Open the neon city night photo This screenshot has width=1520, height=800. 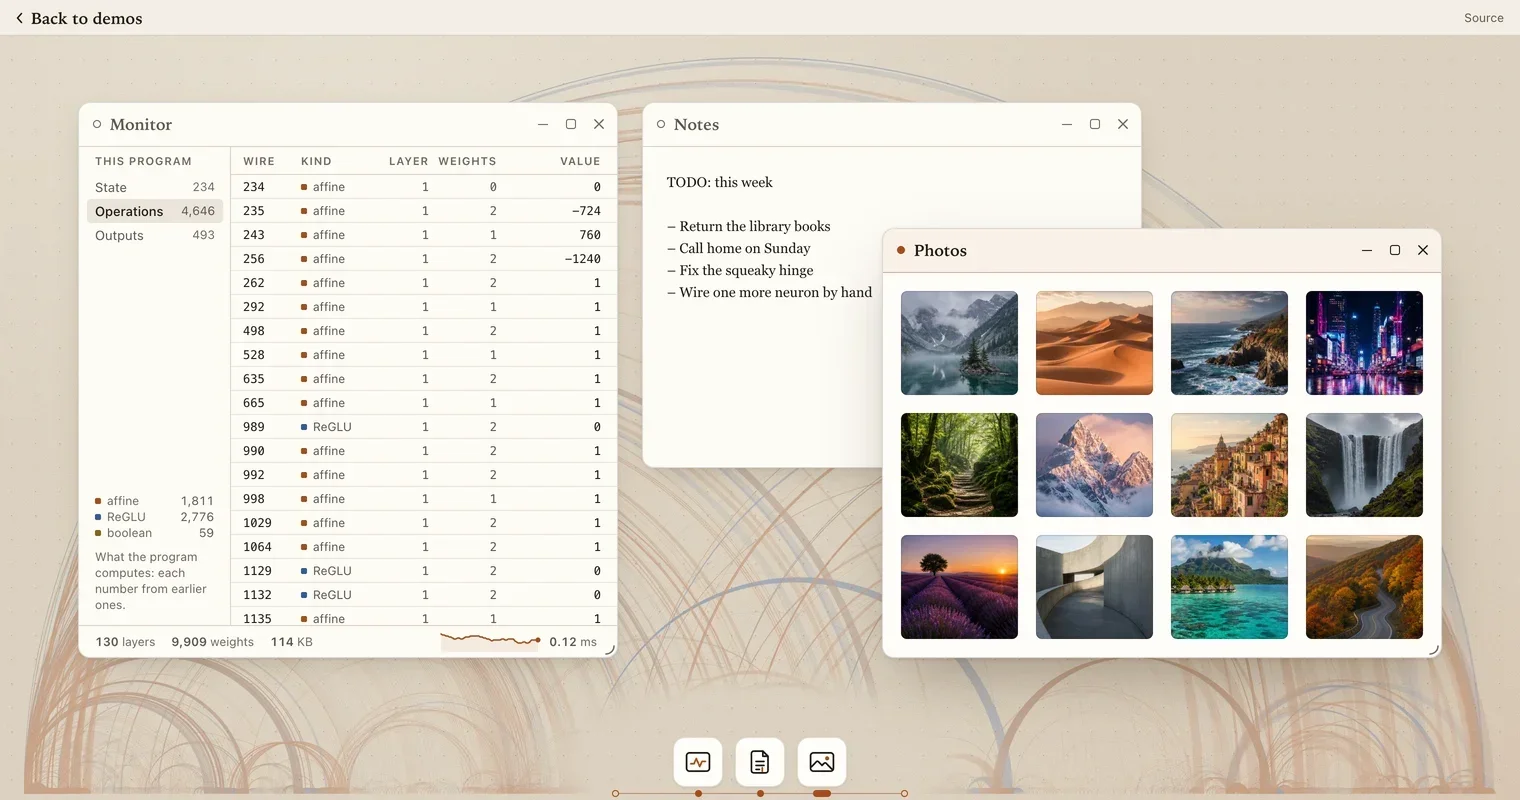click(1364, 343)
